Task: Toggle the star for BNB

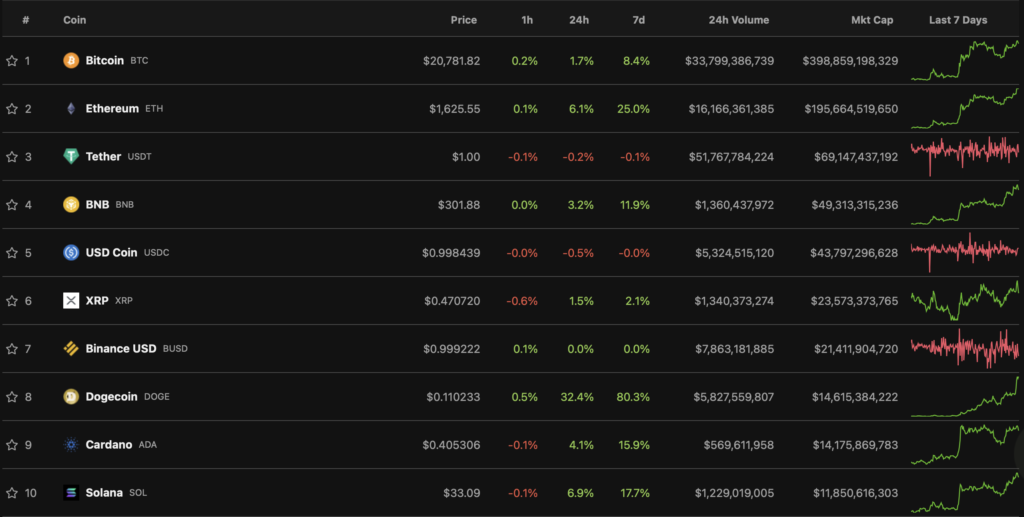Action: 12,204
